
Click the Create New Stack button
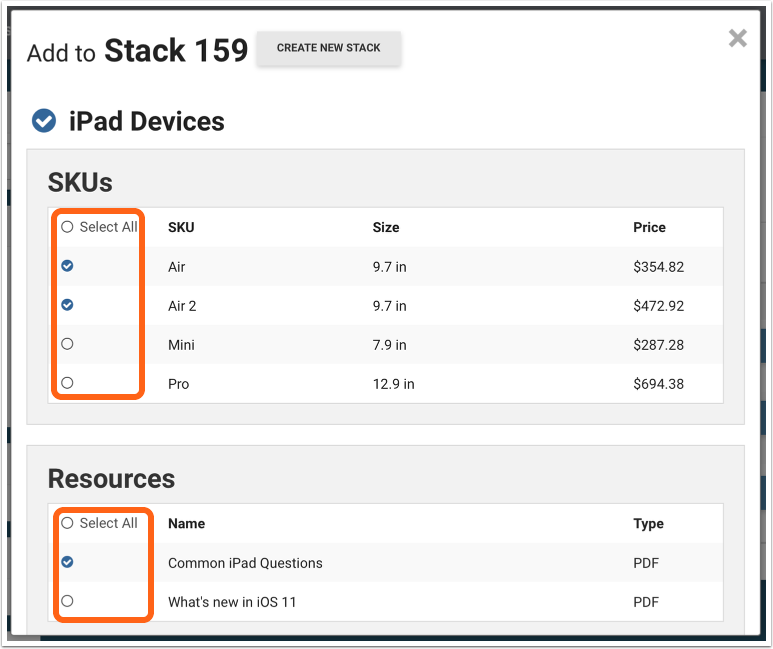tap(328, 48)
